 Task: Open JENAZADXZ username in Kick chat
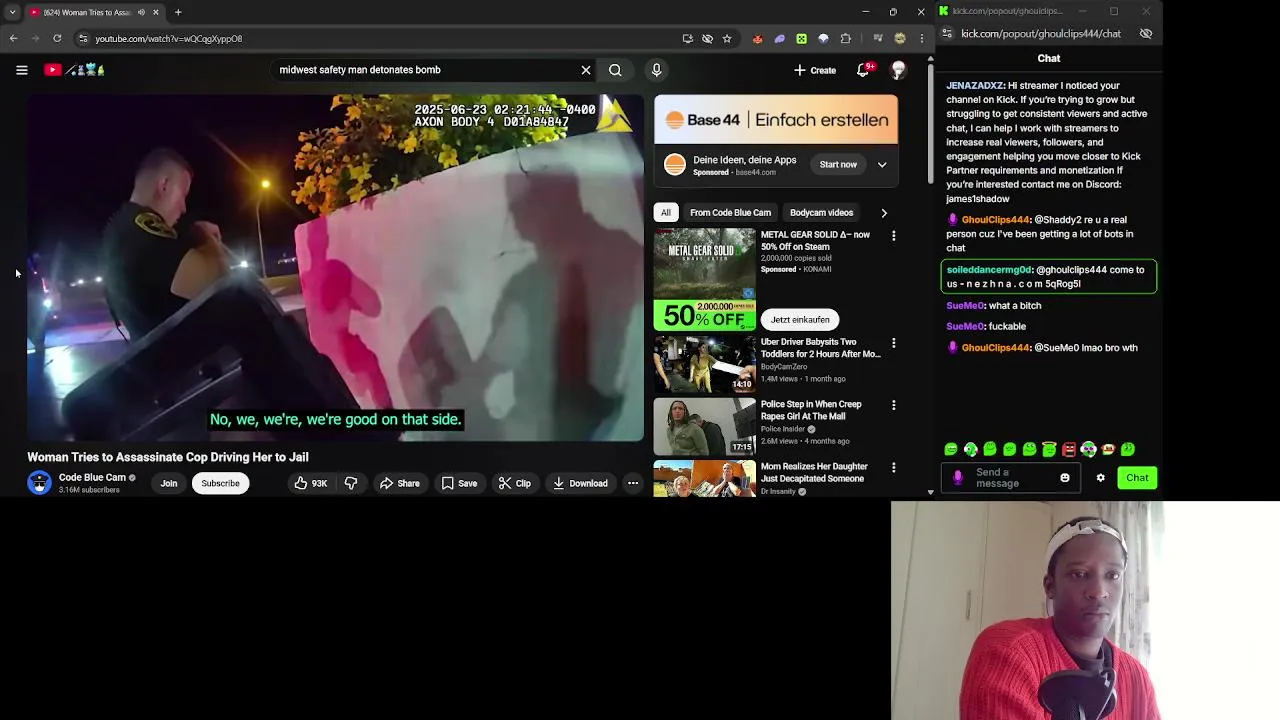click(x=975, y=86)
